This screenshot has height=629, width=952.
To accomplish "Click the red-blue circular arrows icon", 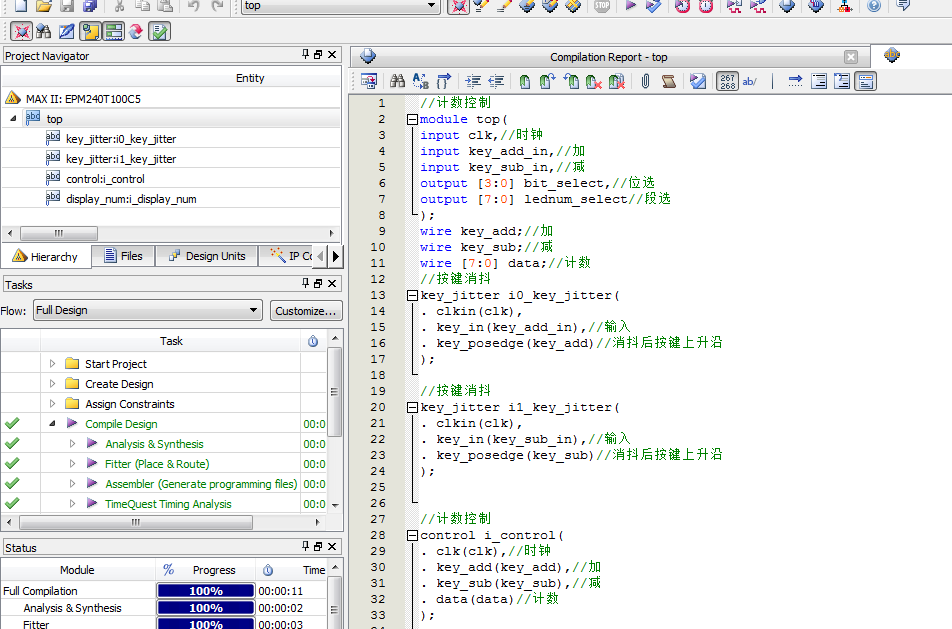I will point(136,31).
